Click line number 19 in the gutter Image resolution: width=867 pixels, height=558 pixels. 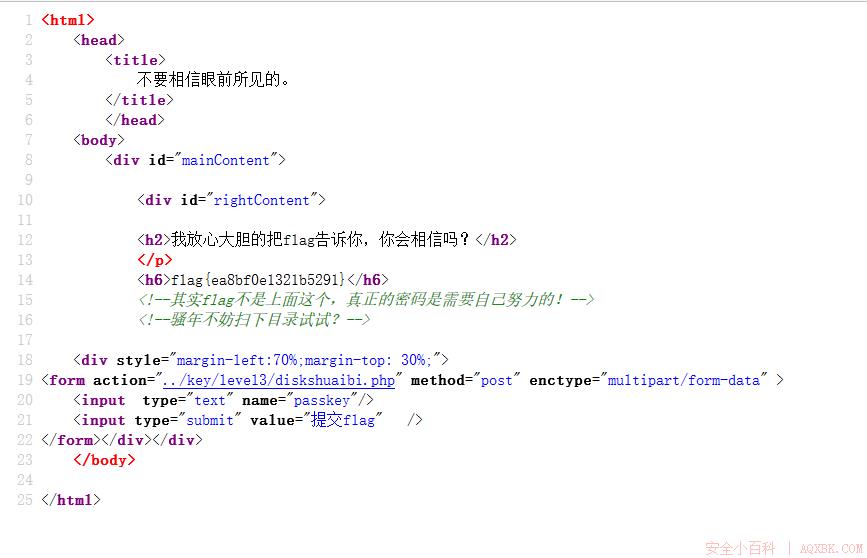[x=25, y=380]
